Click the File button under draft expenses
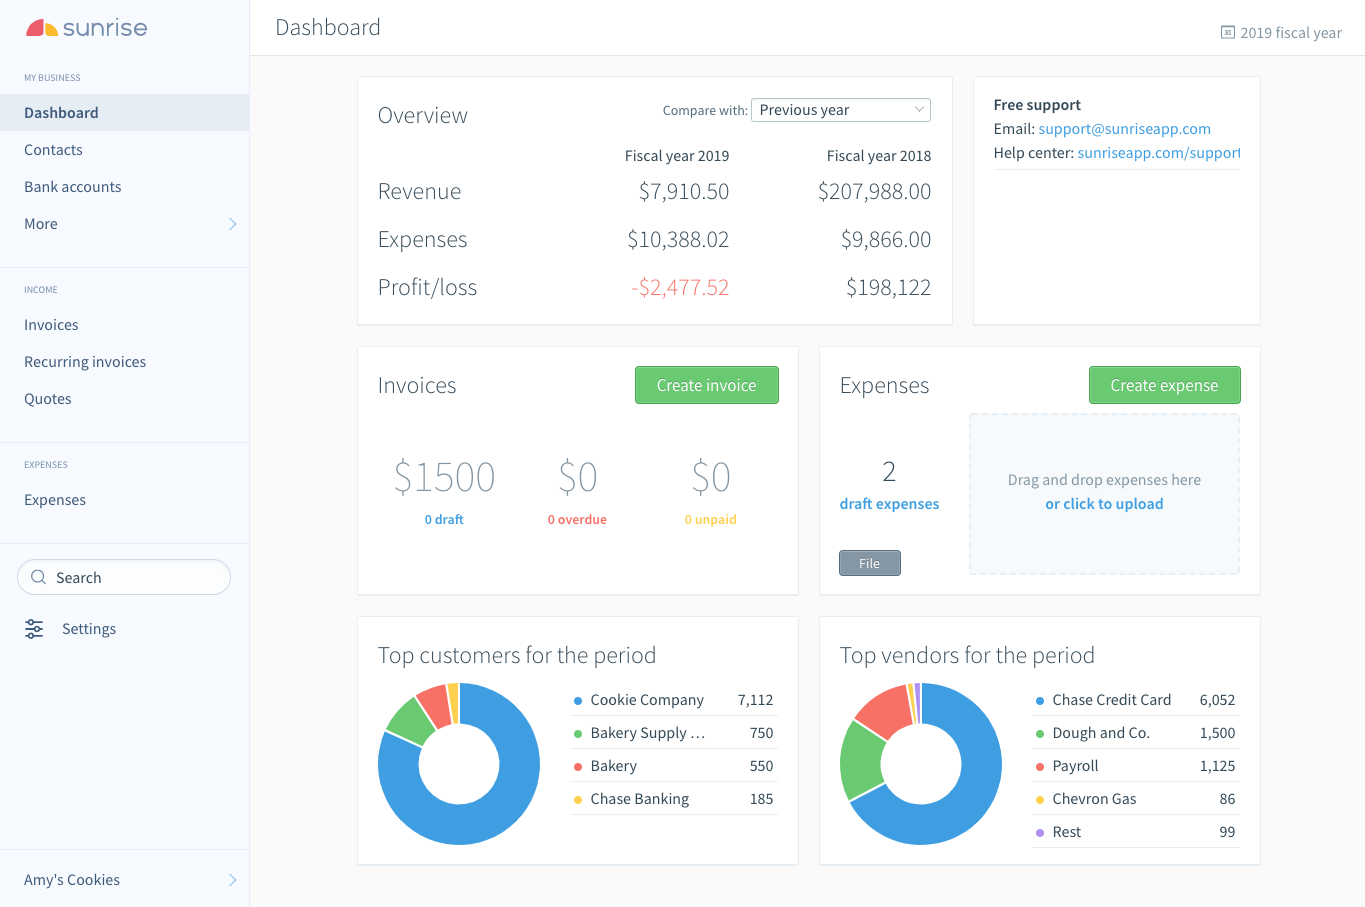Viewport: 1365px width, 907px height. (x=870, y=563)
